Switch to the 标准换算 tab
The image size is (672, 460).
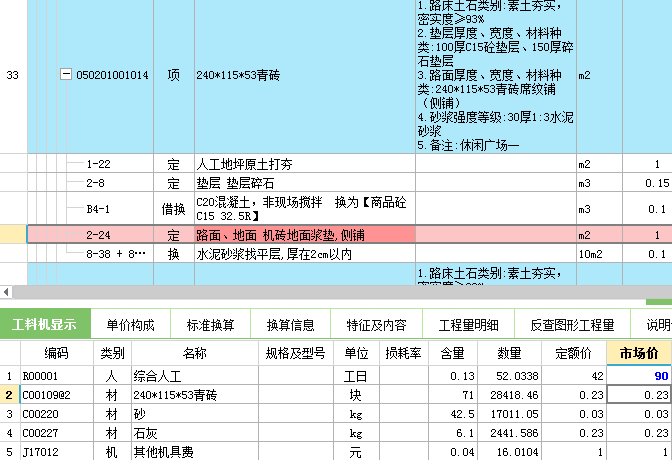point(210,325)
